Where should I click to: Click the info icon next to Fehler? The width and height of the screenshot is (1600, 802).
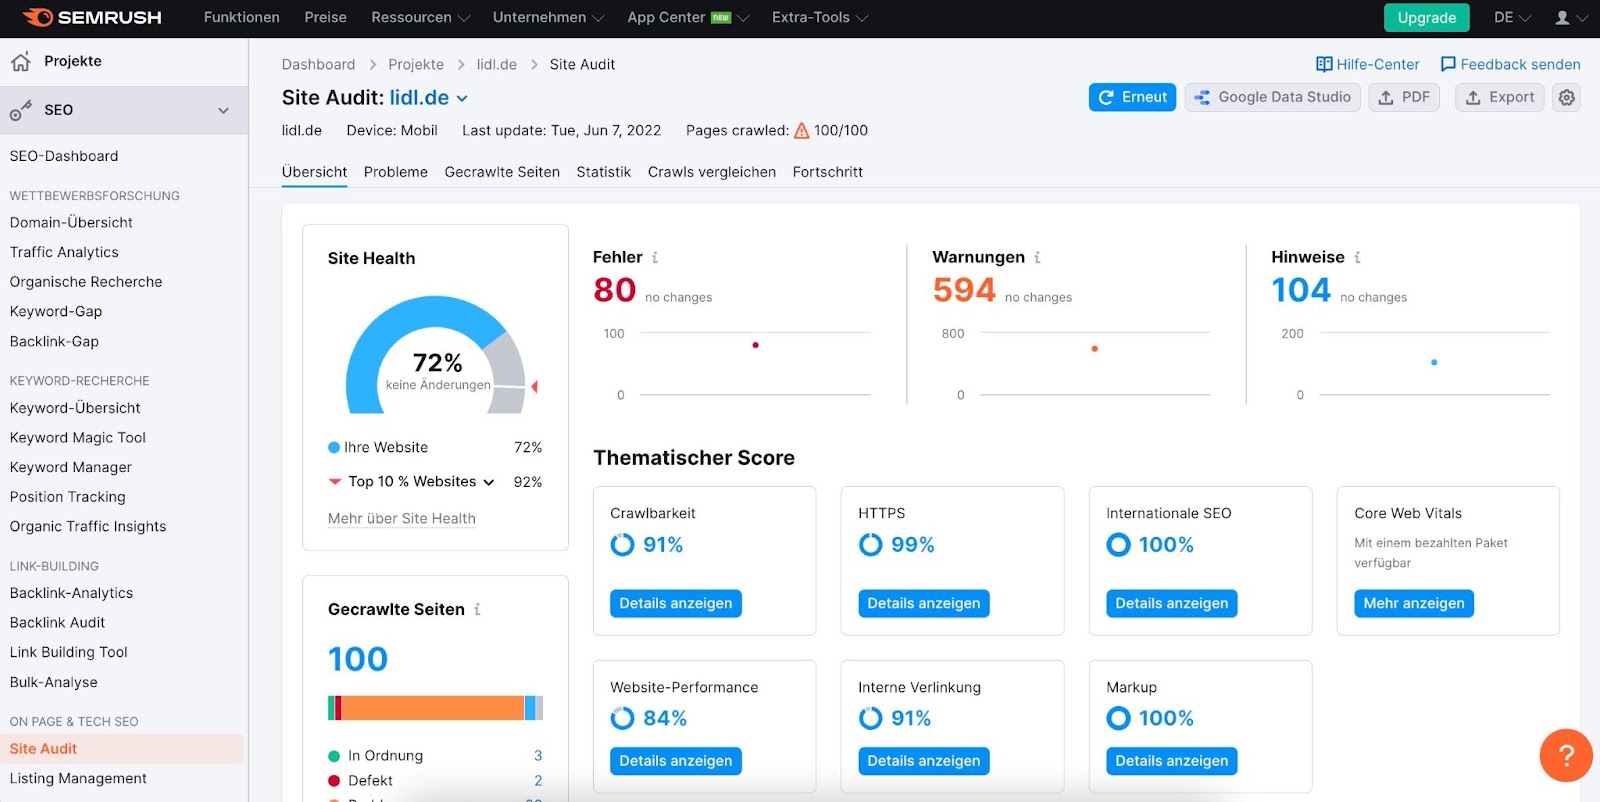[655, 258]
